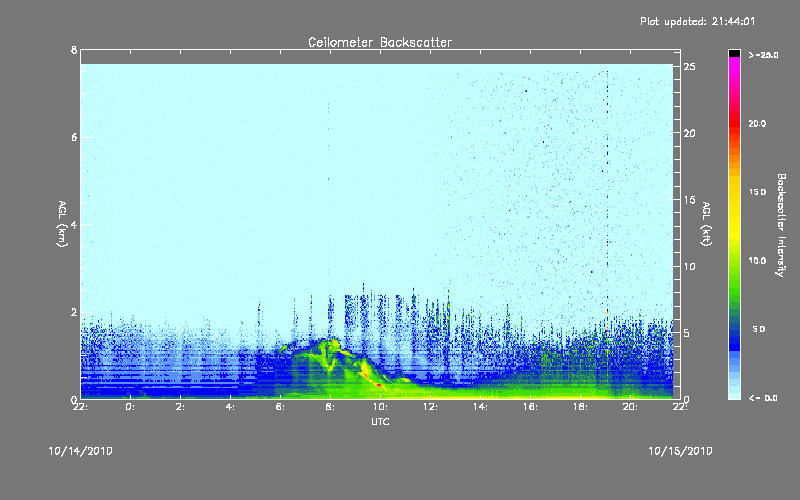The image size is (800, 500).
Task: Click the final "22:" label ending the UTC axis
Action: [x=680, y=407]
